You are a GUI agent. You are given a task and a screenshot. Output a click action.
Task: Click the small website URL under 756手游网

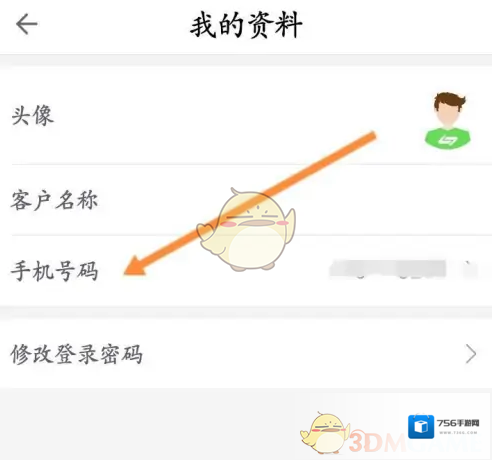click(458, 433)
